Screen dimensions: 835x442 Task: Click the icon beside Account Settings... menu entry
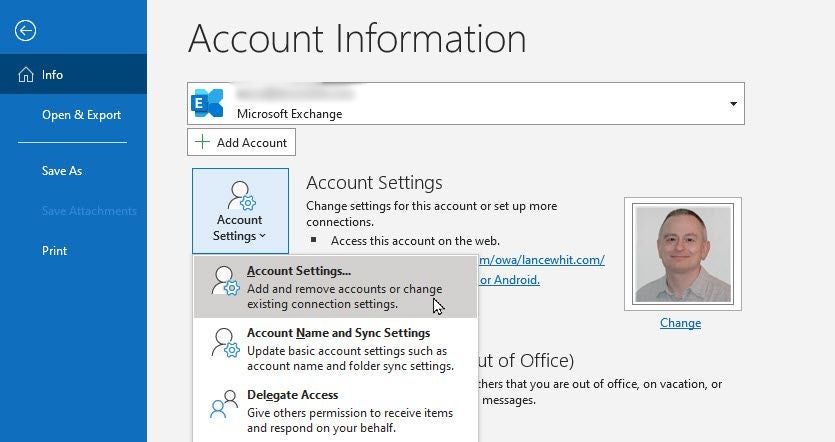225,281
